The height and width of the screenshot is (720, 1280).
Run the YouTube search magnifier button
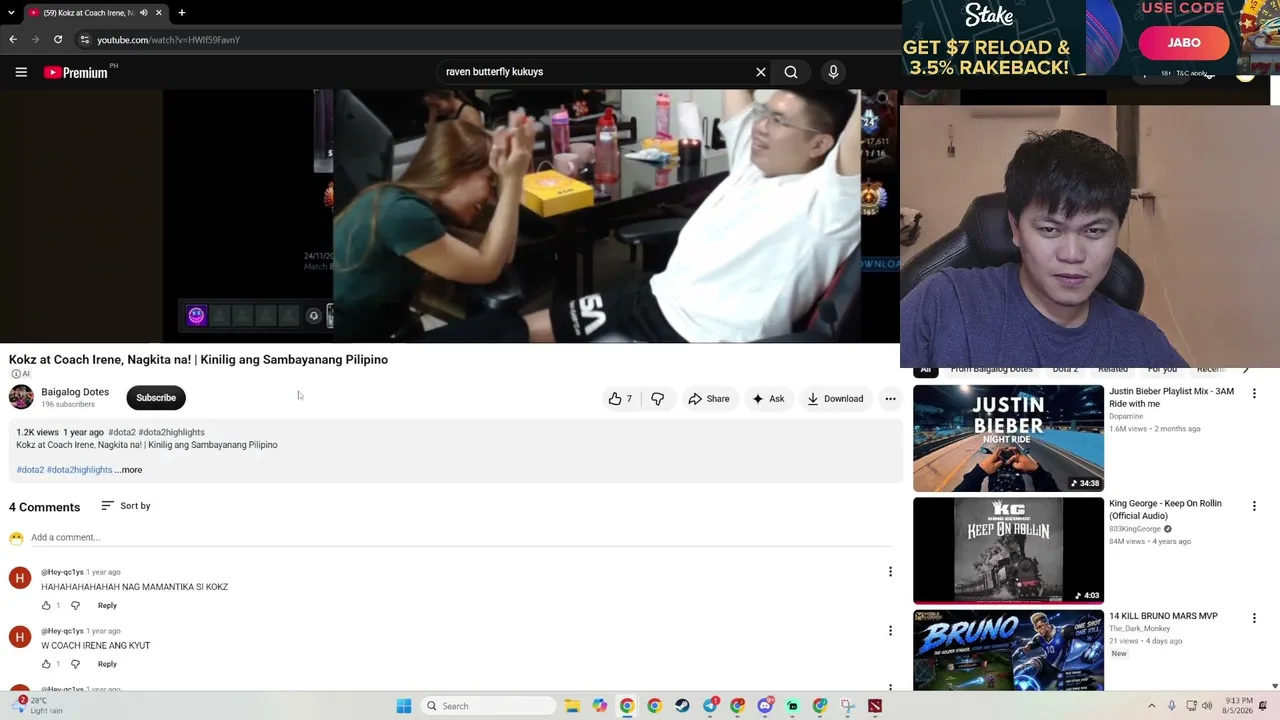[791, 72]
